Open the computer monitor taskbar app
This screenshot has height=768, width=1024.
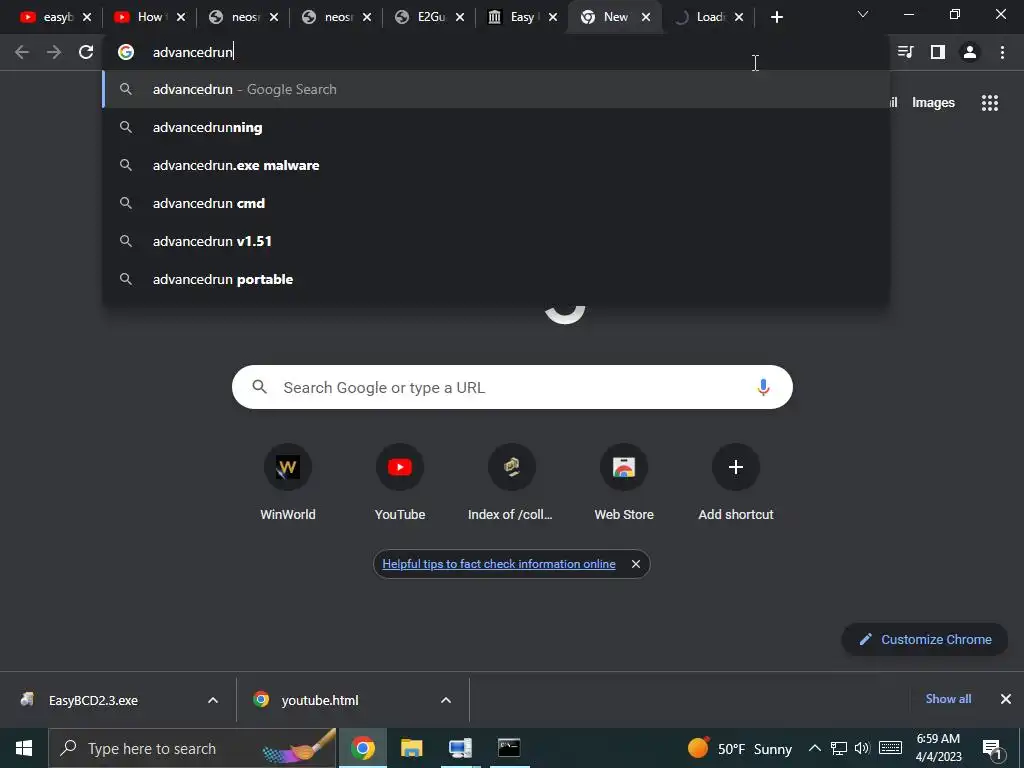[460, 748]
